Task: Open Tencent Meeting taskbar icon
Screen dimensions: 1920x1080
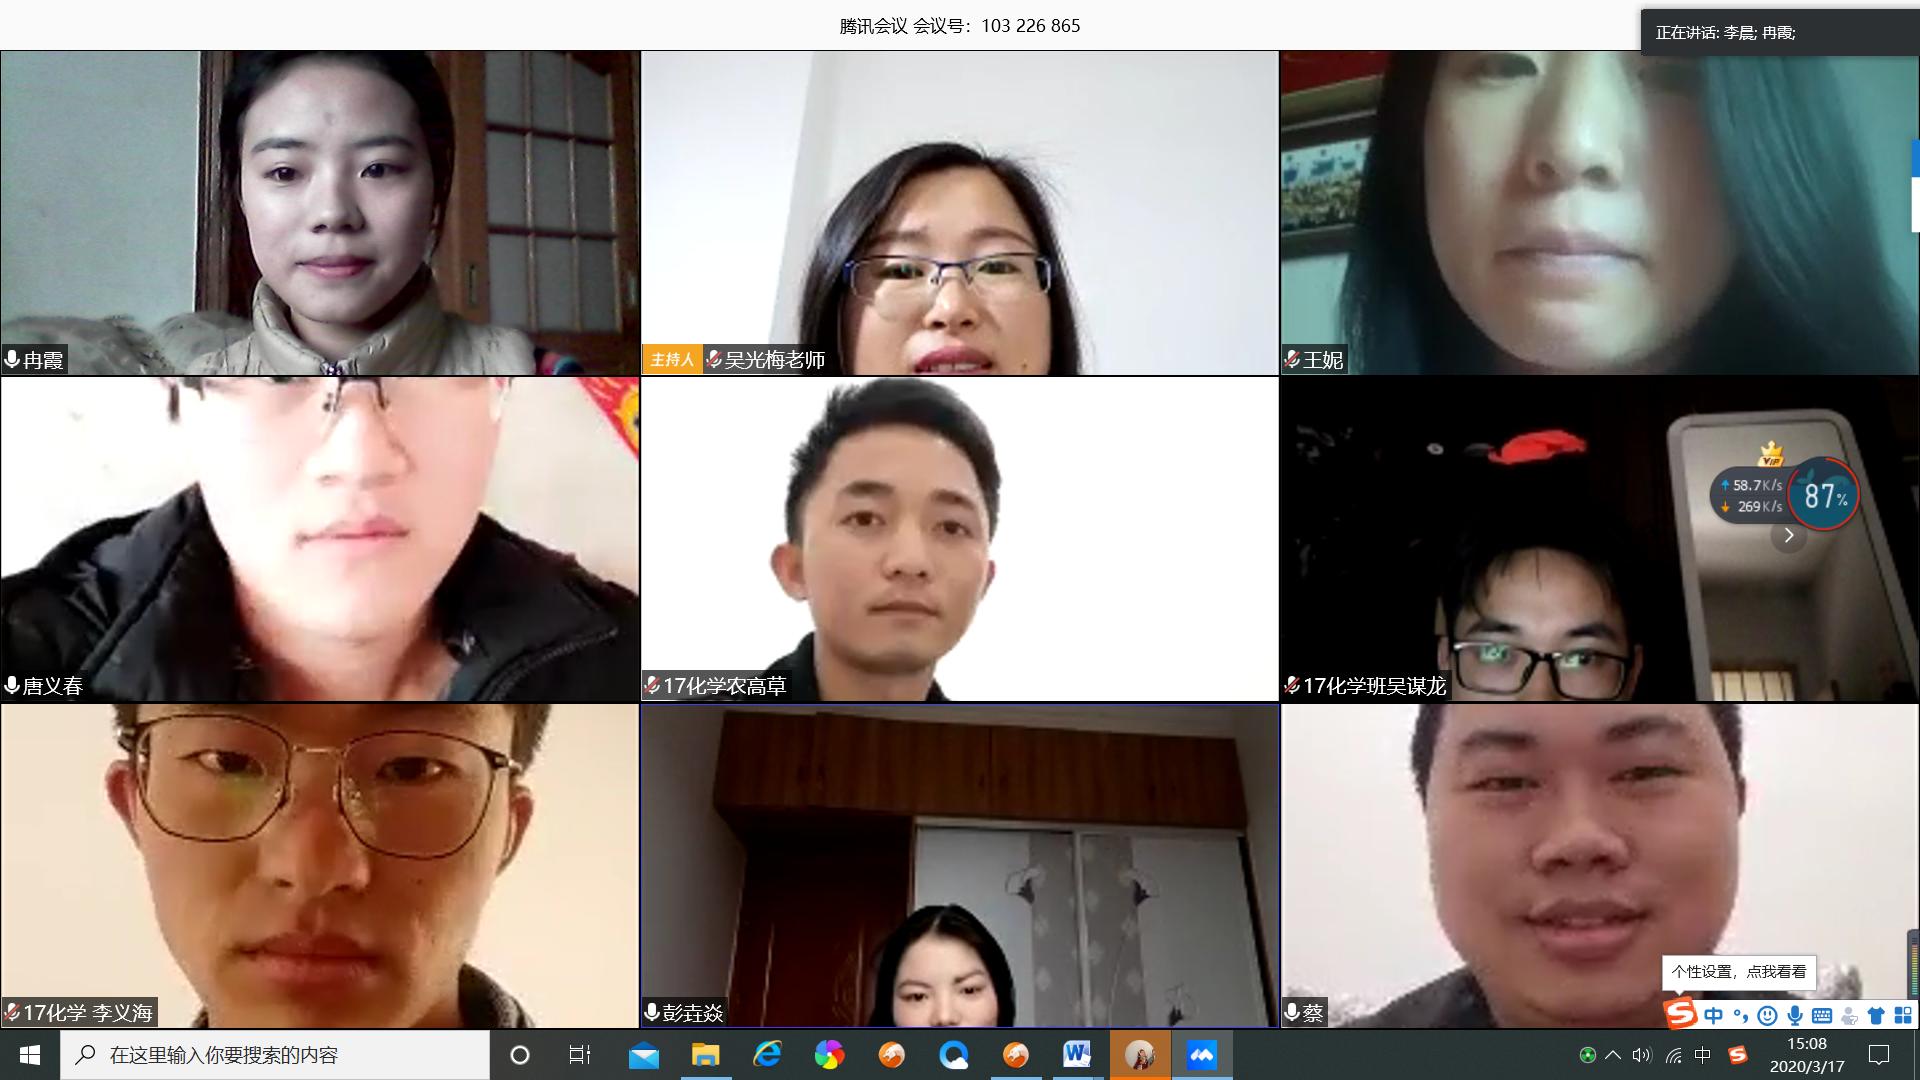Action: (x=1201, y=1055)
